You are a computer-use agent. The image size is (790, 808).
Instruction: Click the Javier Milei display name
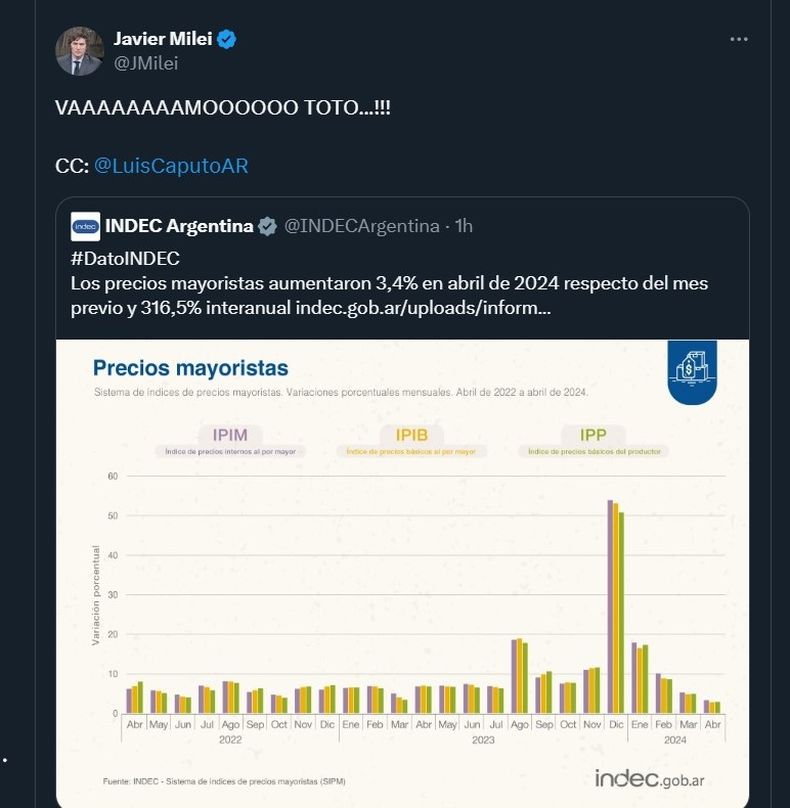(x=163, y=39)
